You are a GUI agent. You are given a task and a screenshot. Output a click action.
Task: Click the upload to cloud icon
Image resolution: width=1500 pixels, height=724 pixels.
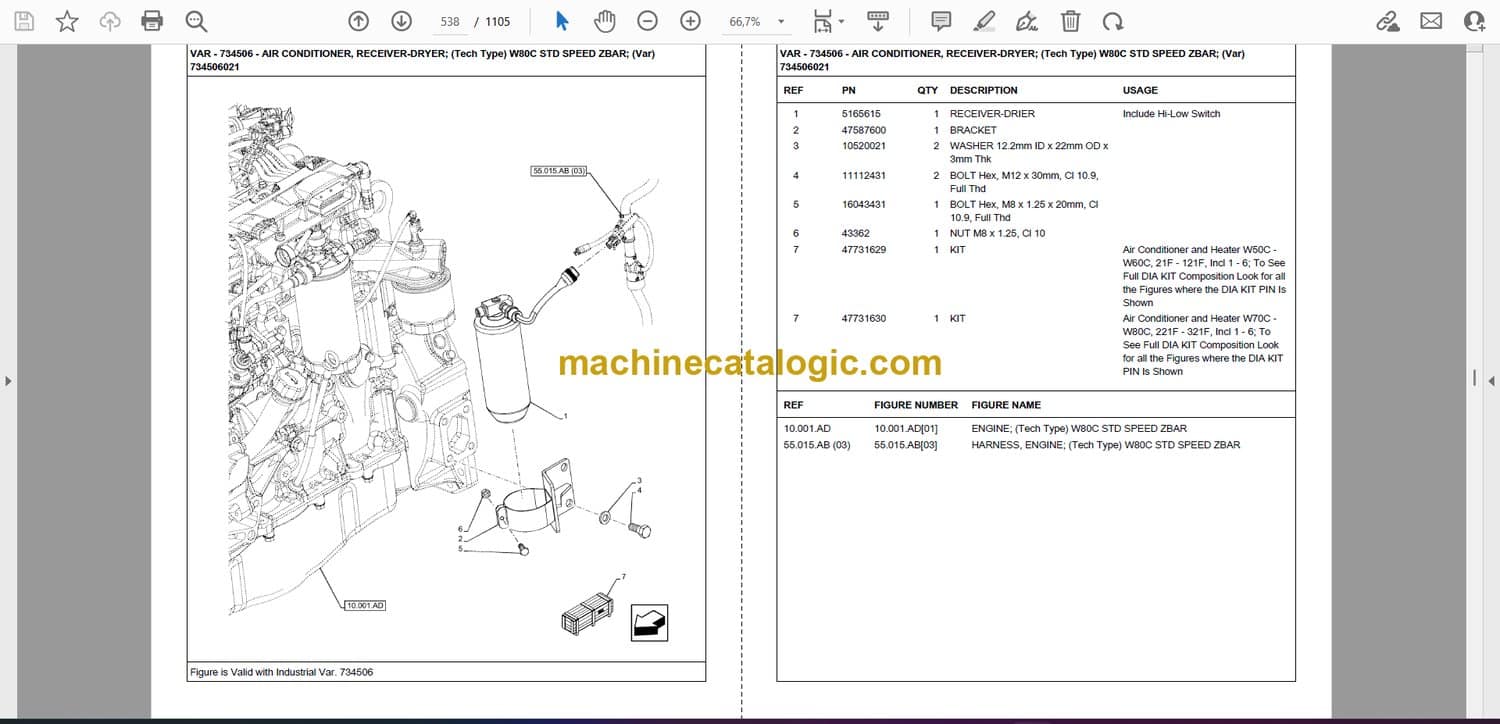tap(110, 21)
